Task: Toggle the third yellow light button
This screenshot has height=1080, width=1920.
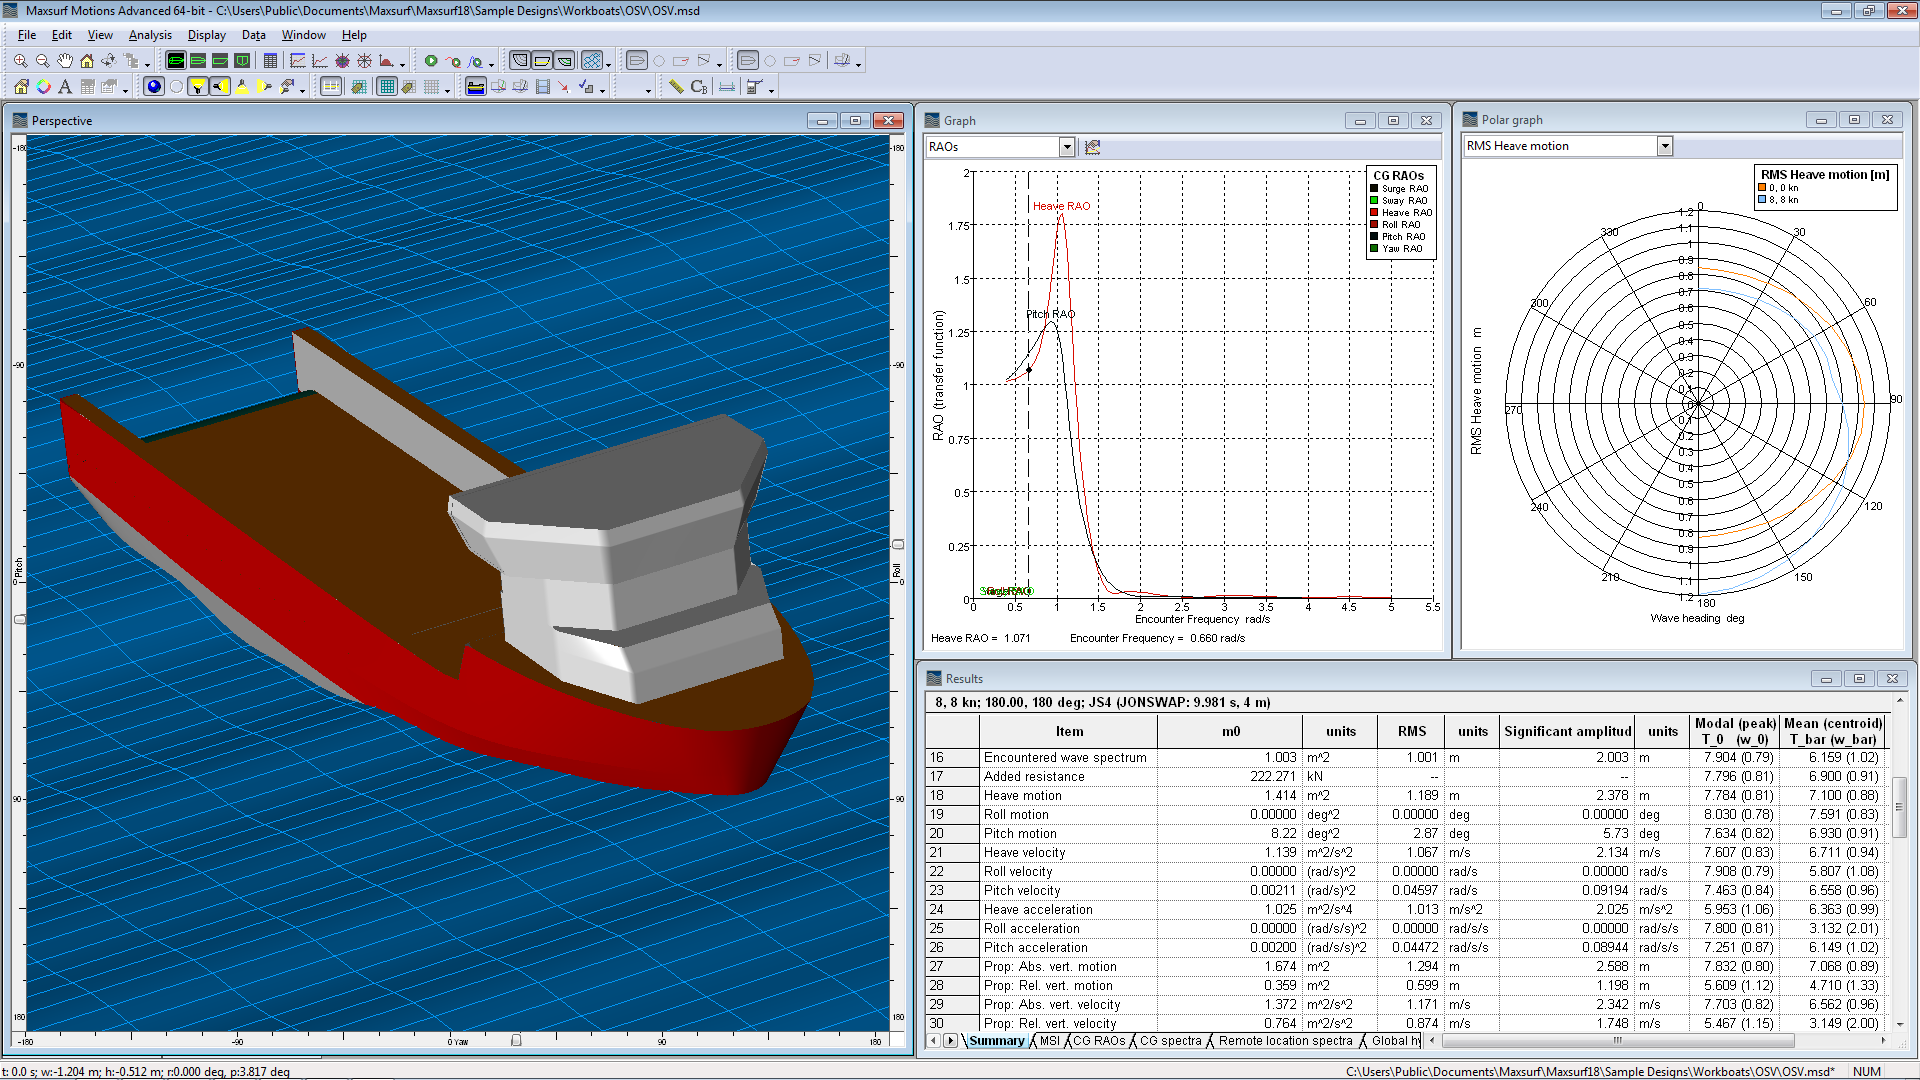Action: pos(242,87)
